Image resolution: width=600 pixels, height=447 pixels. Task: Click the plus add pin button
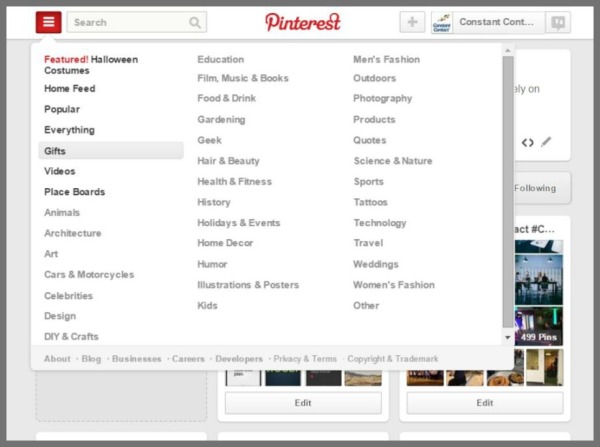(x=412, y=22)
